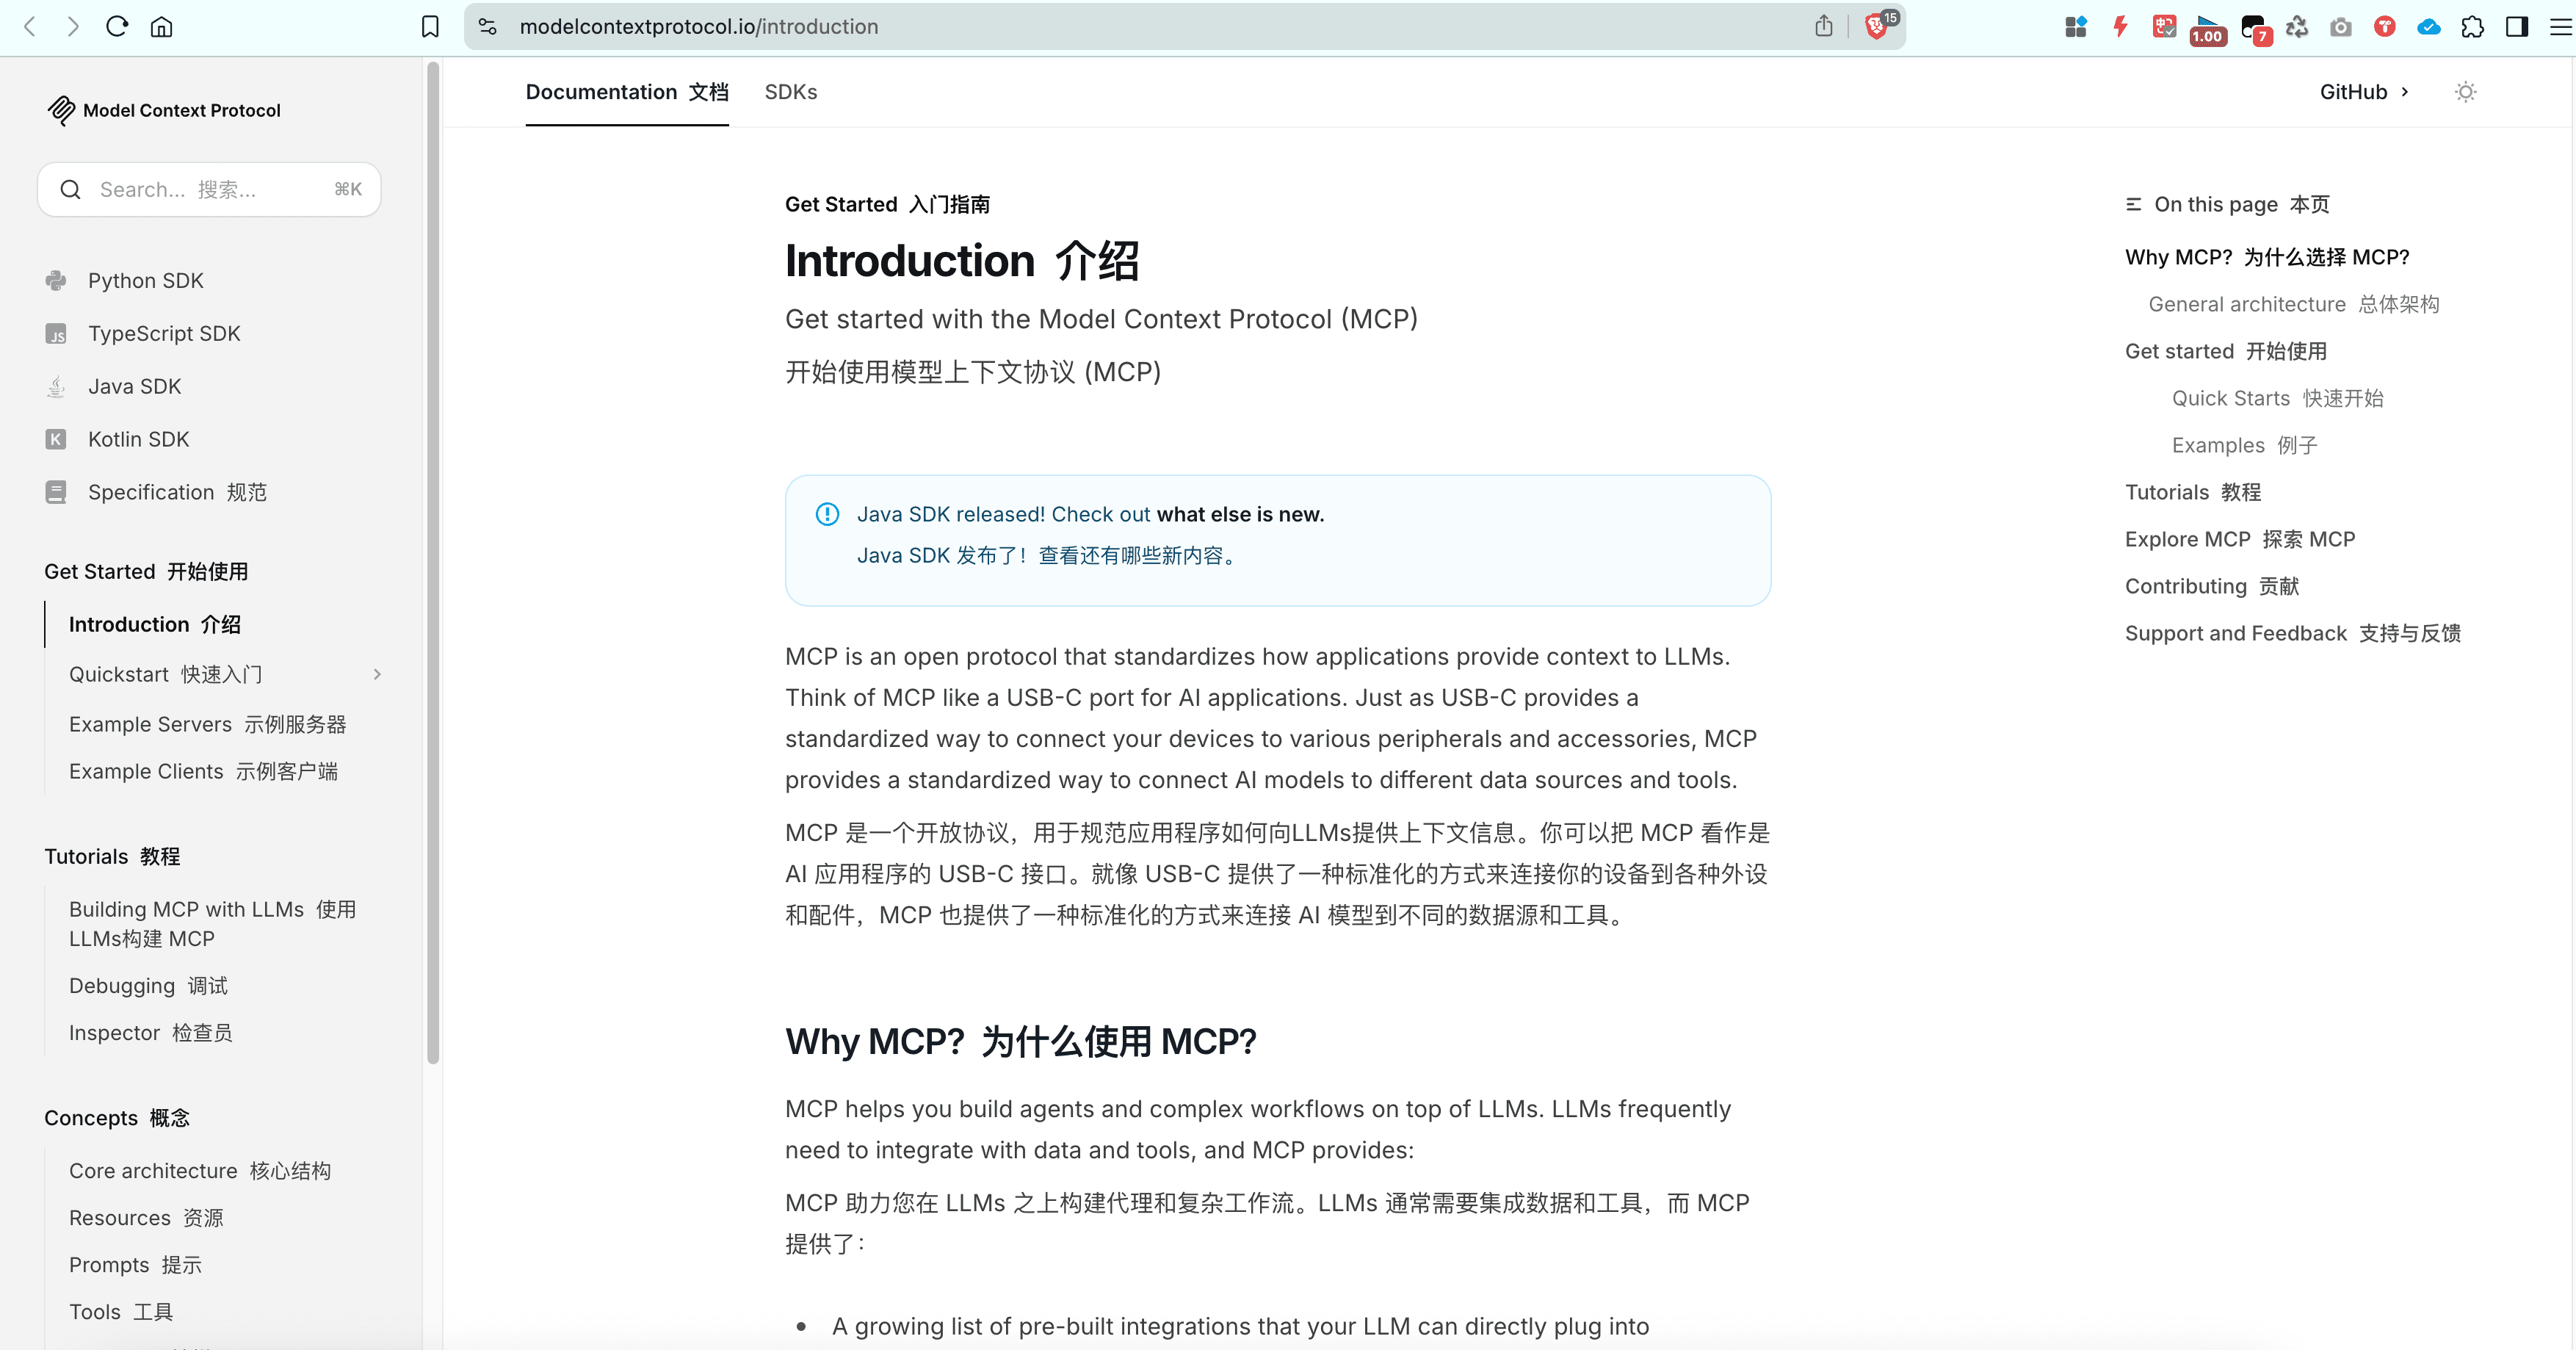Open the Debugging 调试 tutorial
The width and height of the screenshot is (2576, 1350).
148,986
